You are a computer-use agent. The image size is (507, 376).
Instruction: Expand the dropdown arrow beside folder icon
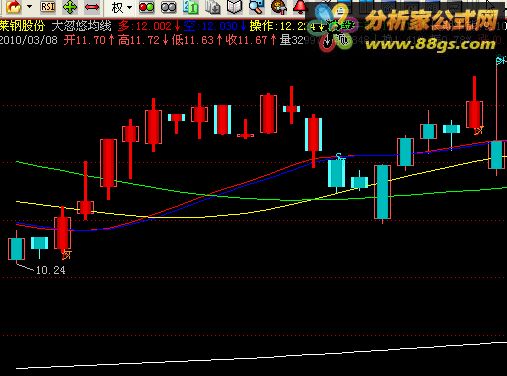click(29, 7)
